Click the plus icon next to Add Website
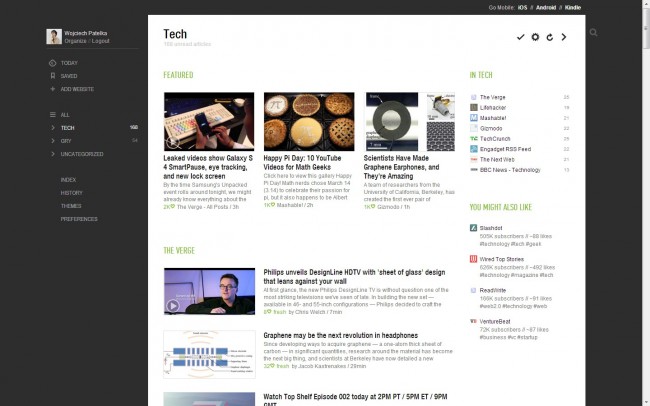This screenshot has width=650, height=406. [x=52, y=89]
